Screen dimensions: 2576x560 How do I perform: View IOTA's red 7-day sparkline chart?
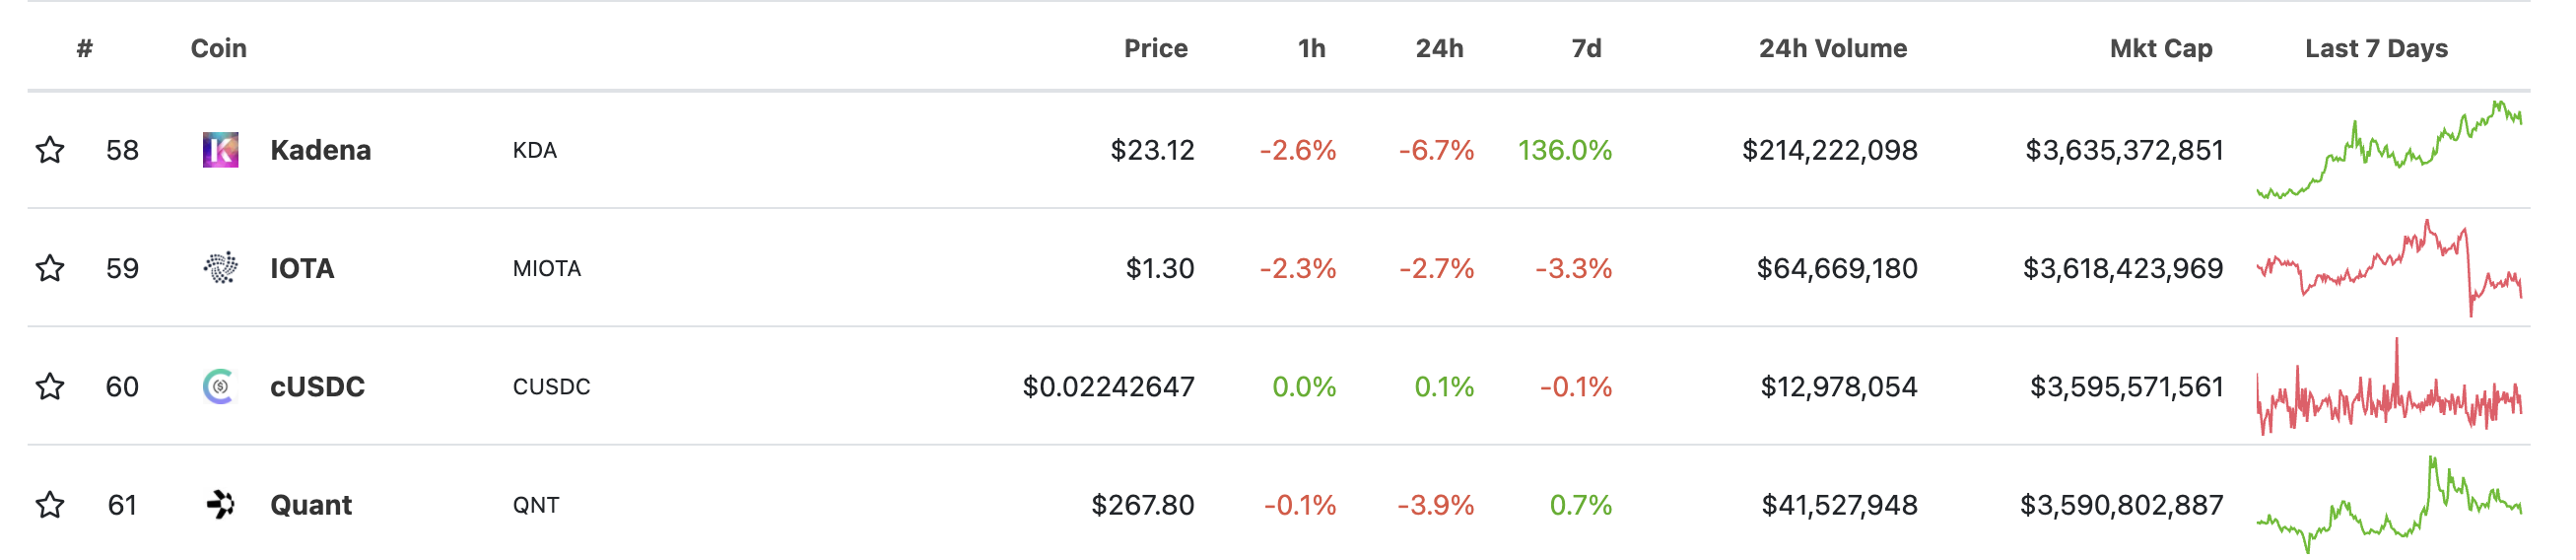(2390, 268)
